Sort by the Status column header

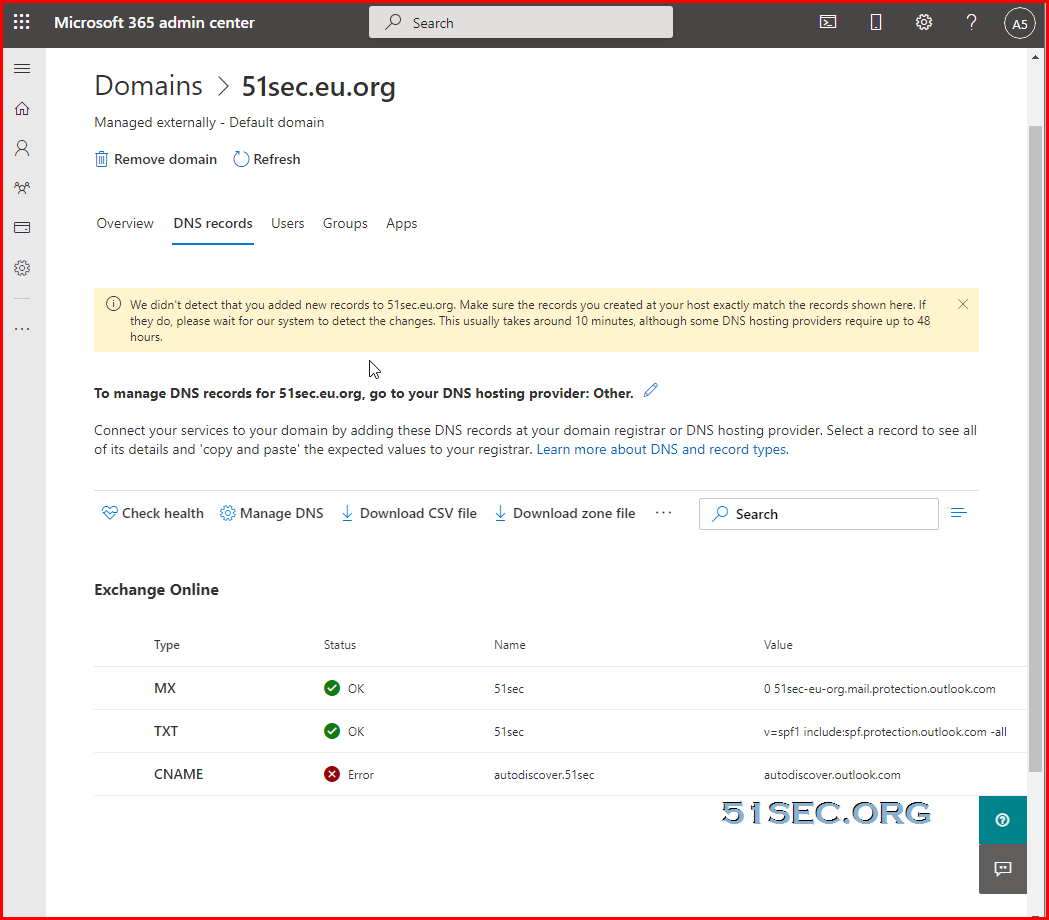tap(340, 645)
